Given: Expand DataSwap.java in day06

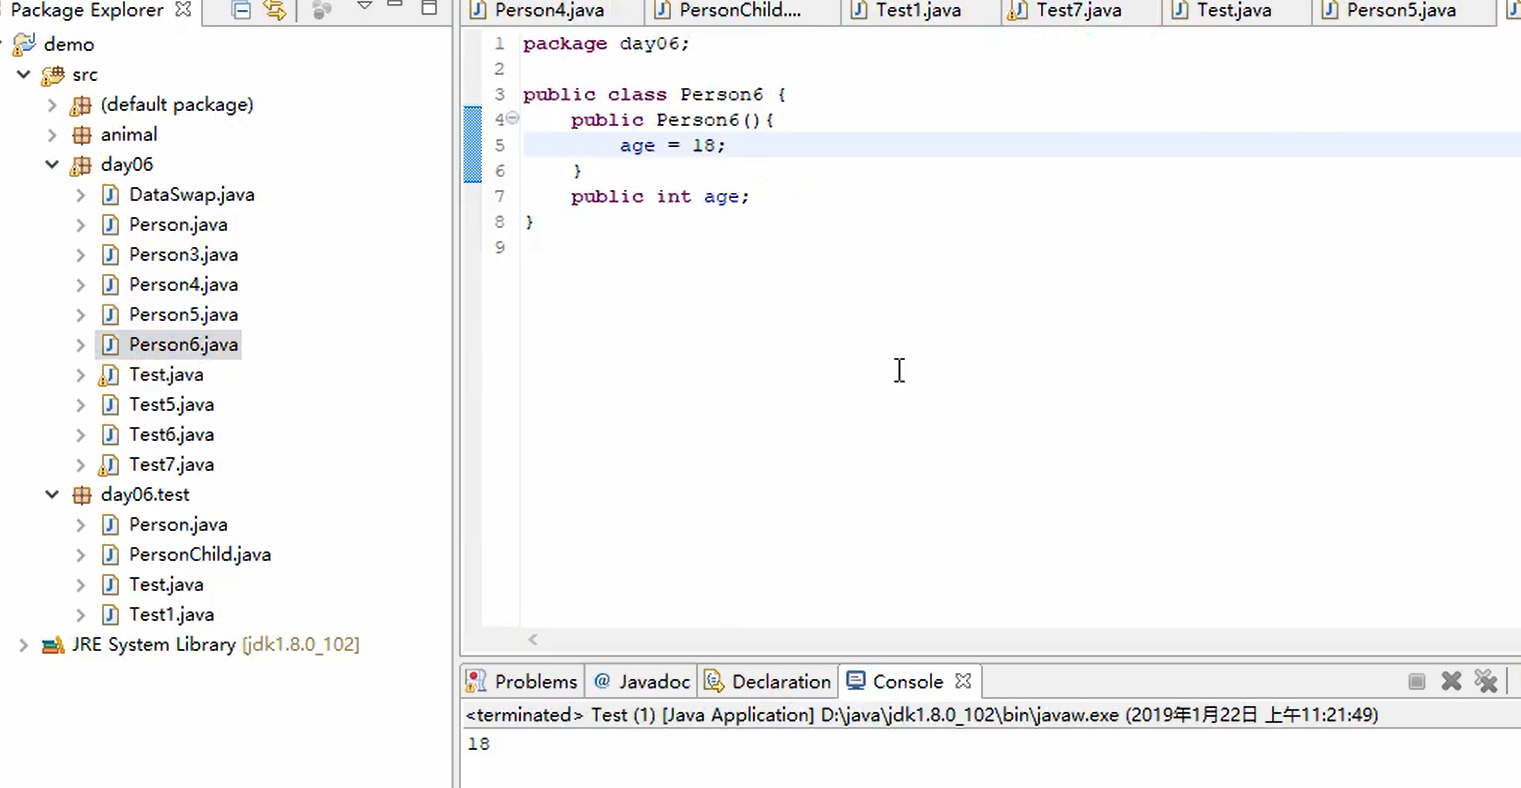Looking at the screenshot, I should (81, 195).
